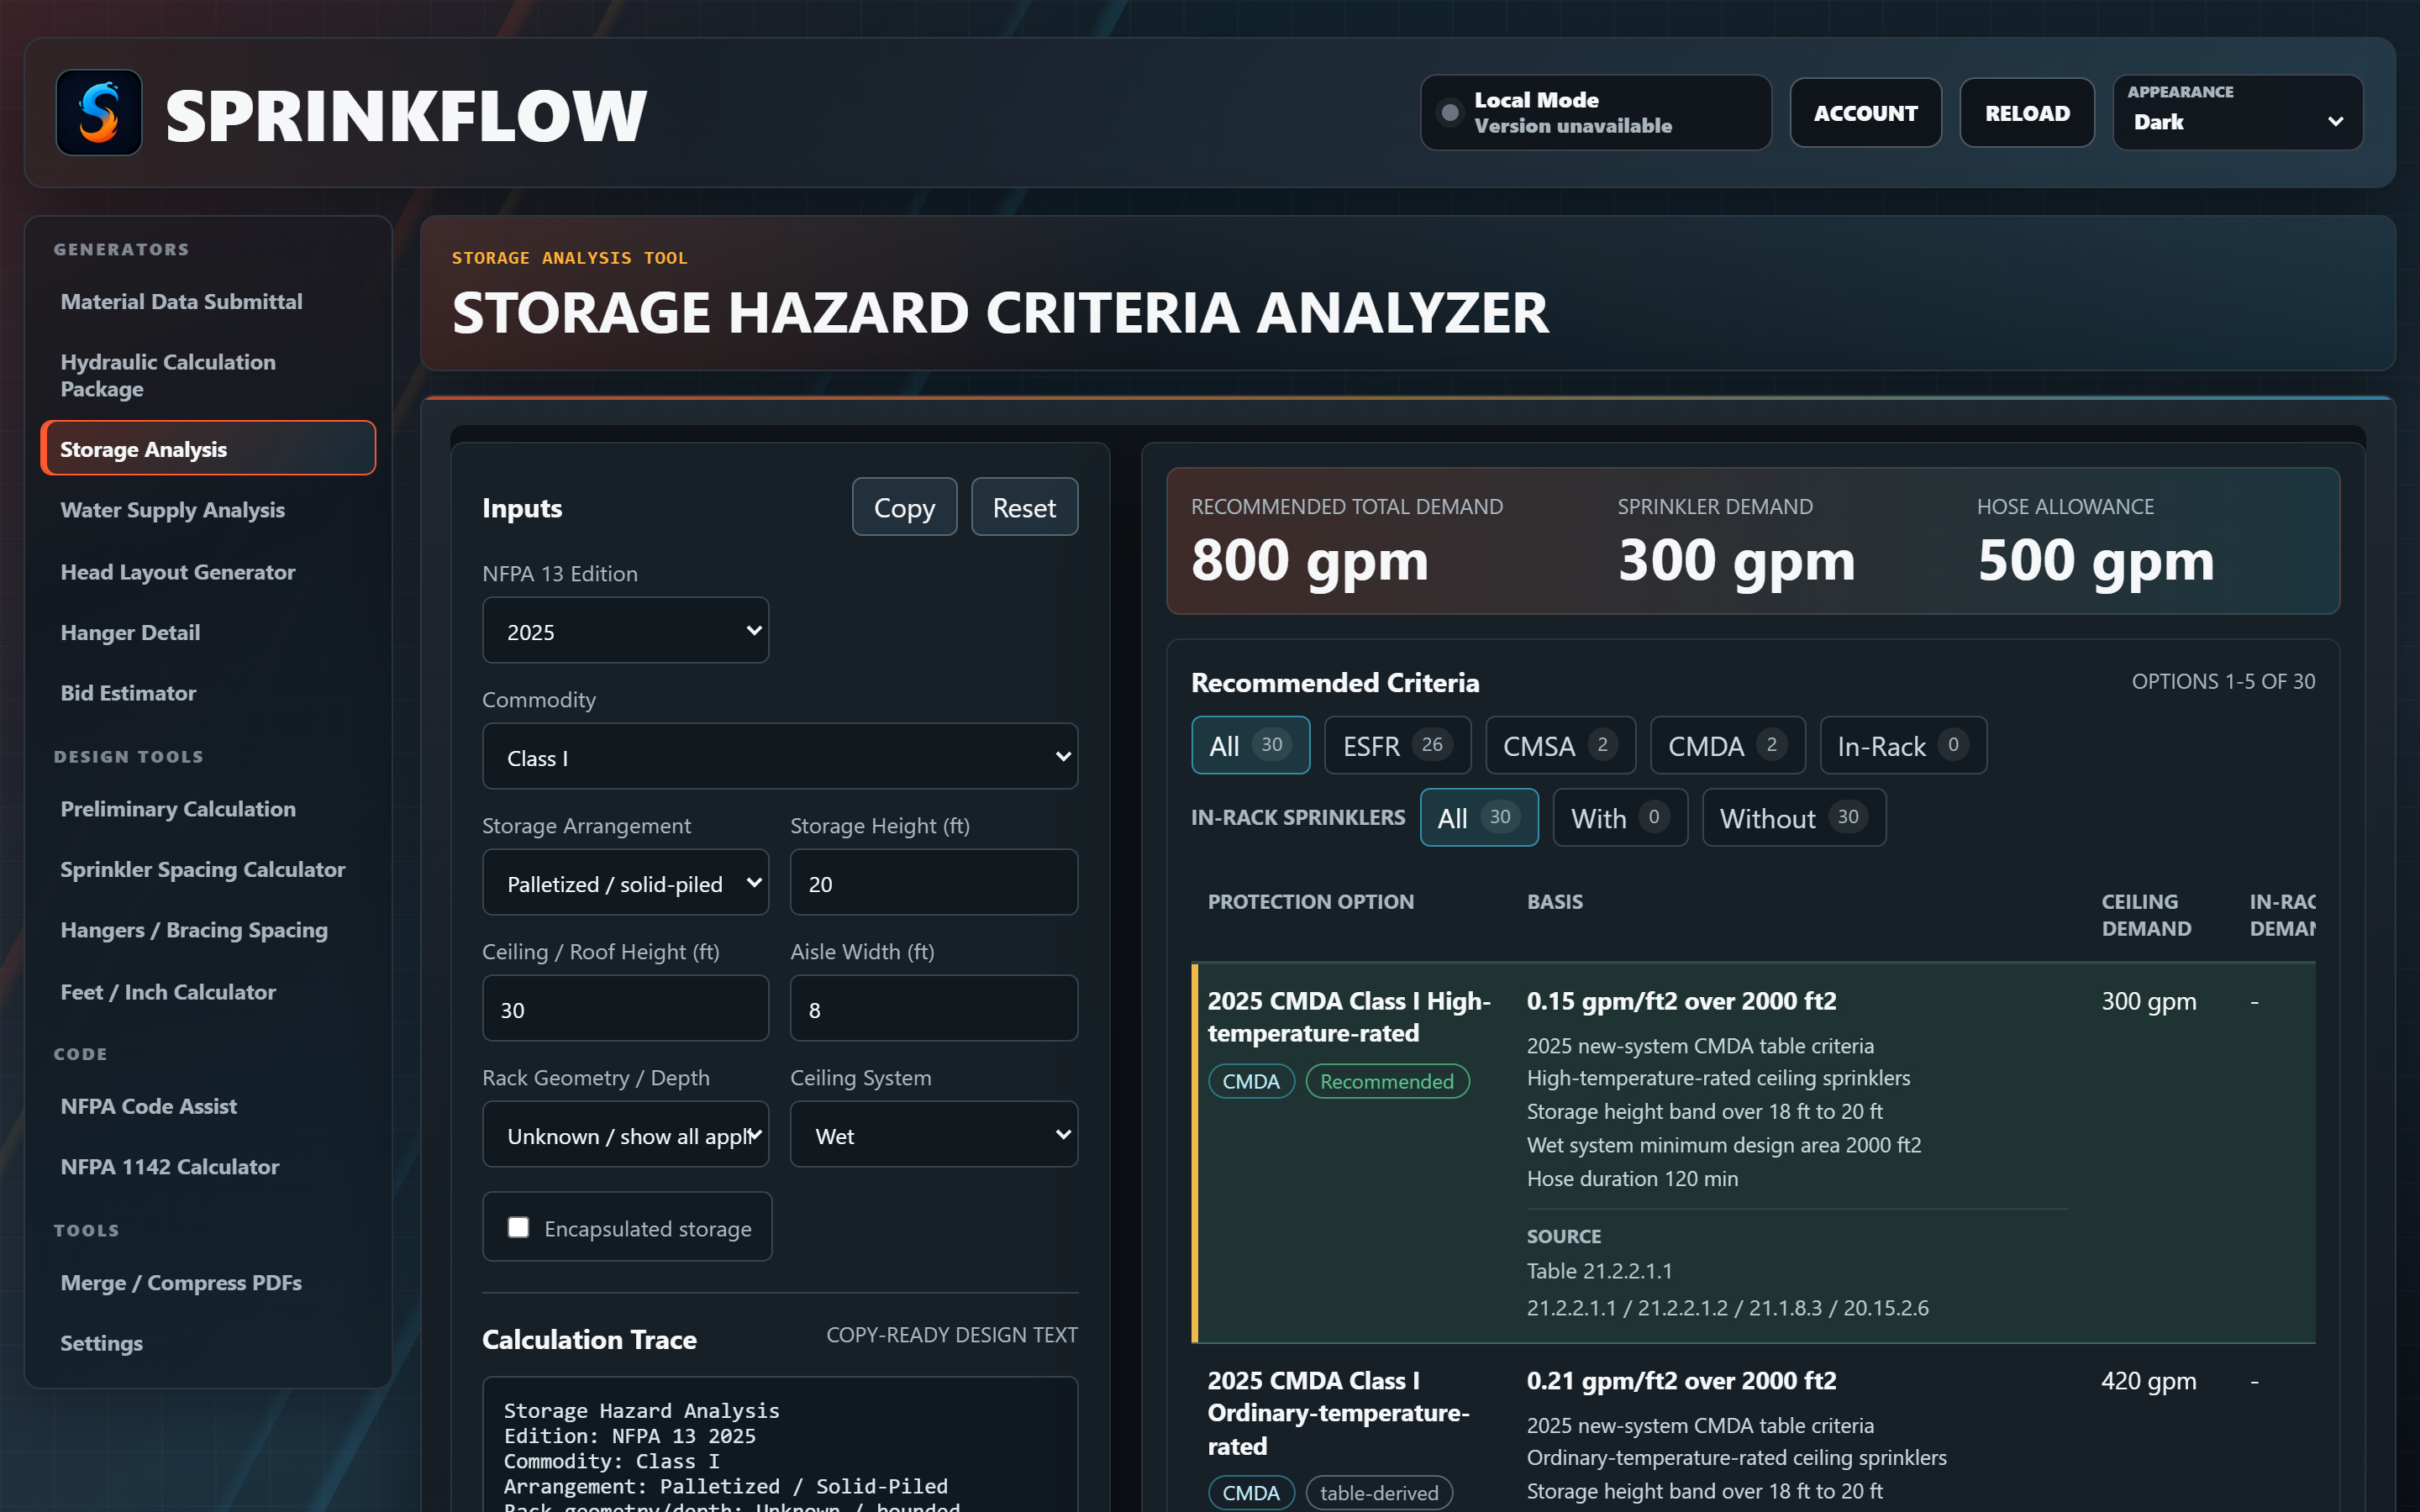Image resolution: width=2420 pixels, height=1512 pixels.
Task: Filter criteria by ESFR
Action: (x=1397, y=745)
